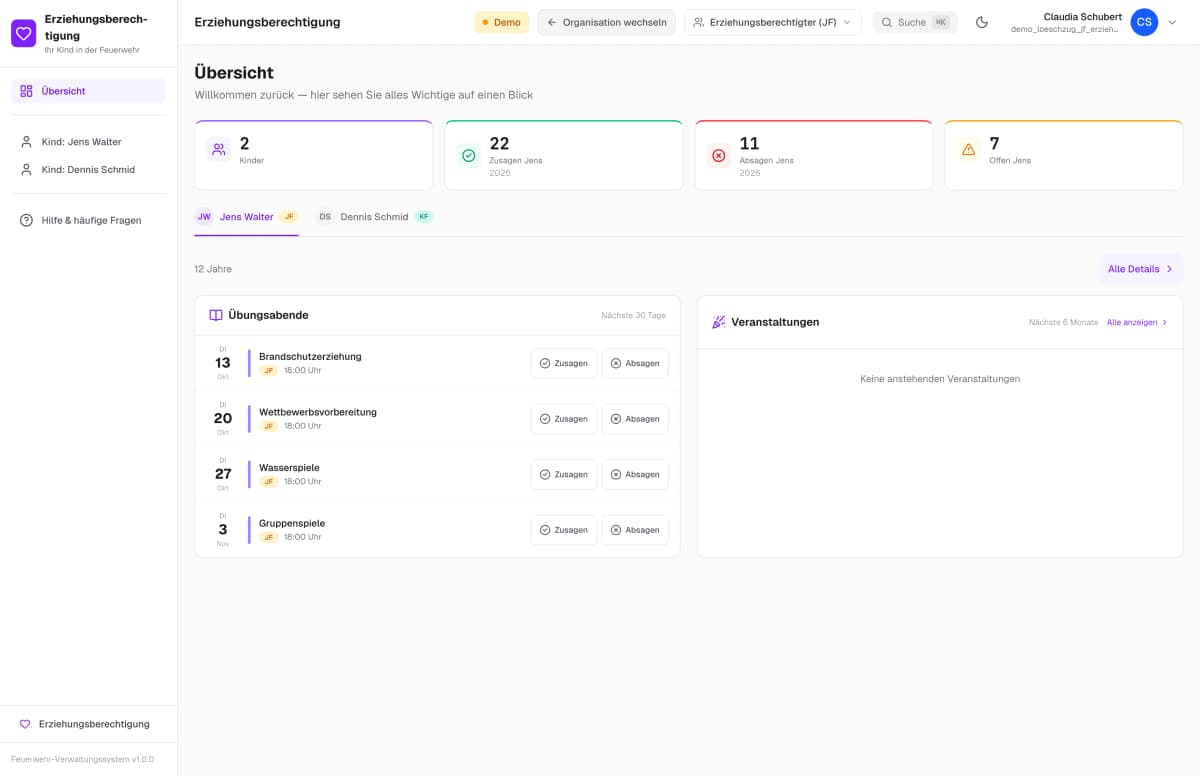The height and width of the screenshot is (776, 1200).
Task: Click the dashboard grid icon next to Übersicht
Action: coord(27,91)
